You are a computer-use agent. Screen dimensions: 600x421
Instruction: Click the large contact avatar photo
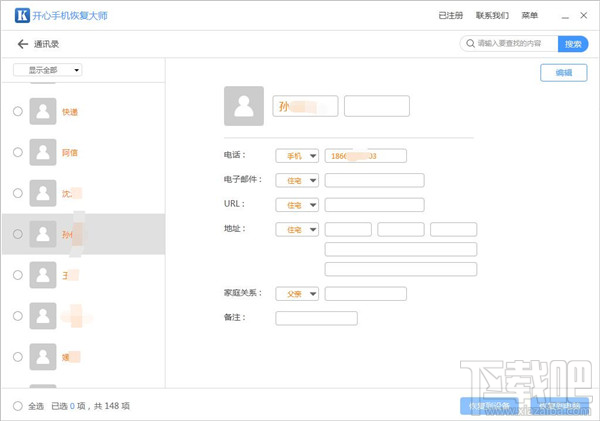(x=244, y=106)
